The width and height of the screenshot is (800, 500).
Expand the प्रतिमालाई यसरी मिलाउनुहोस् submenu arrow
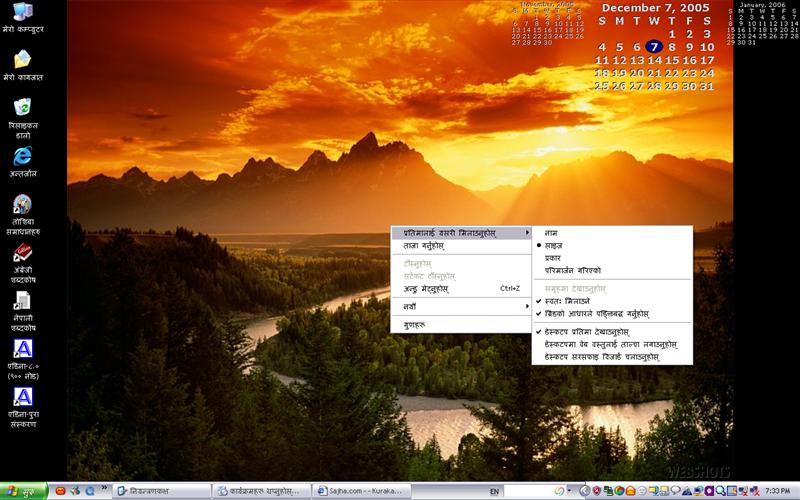click(x=527, y=233)
